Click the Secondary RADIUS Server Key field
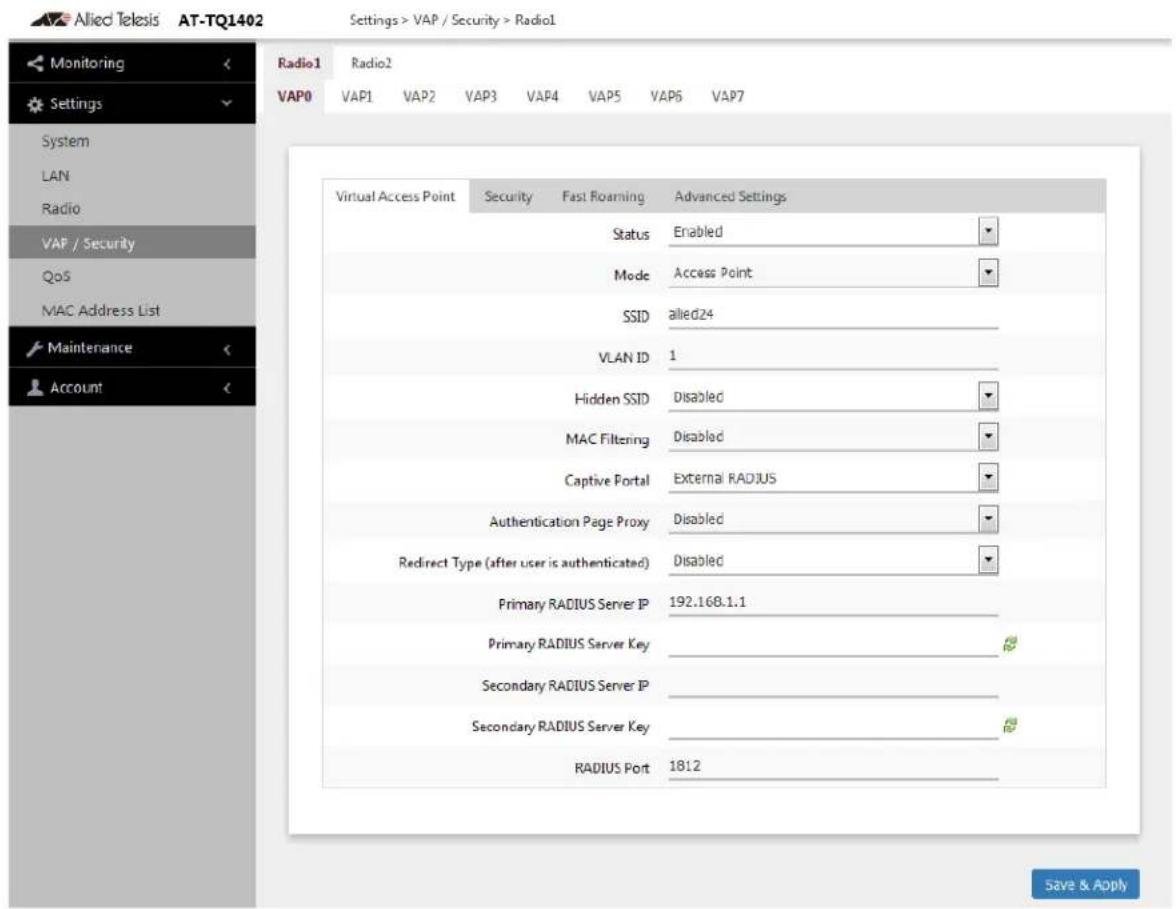1176x909 pixels. tap(832, 725)
